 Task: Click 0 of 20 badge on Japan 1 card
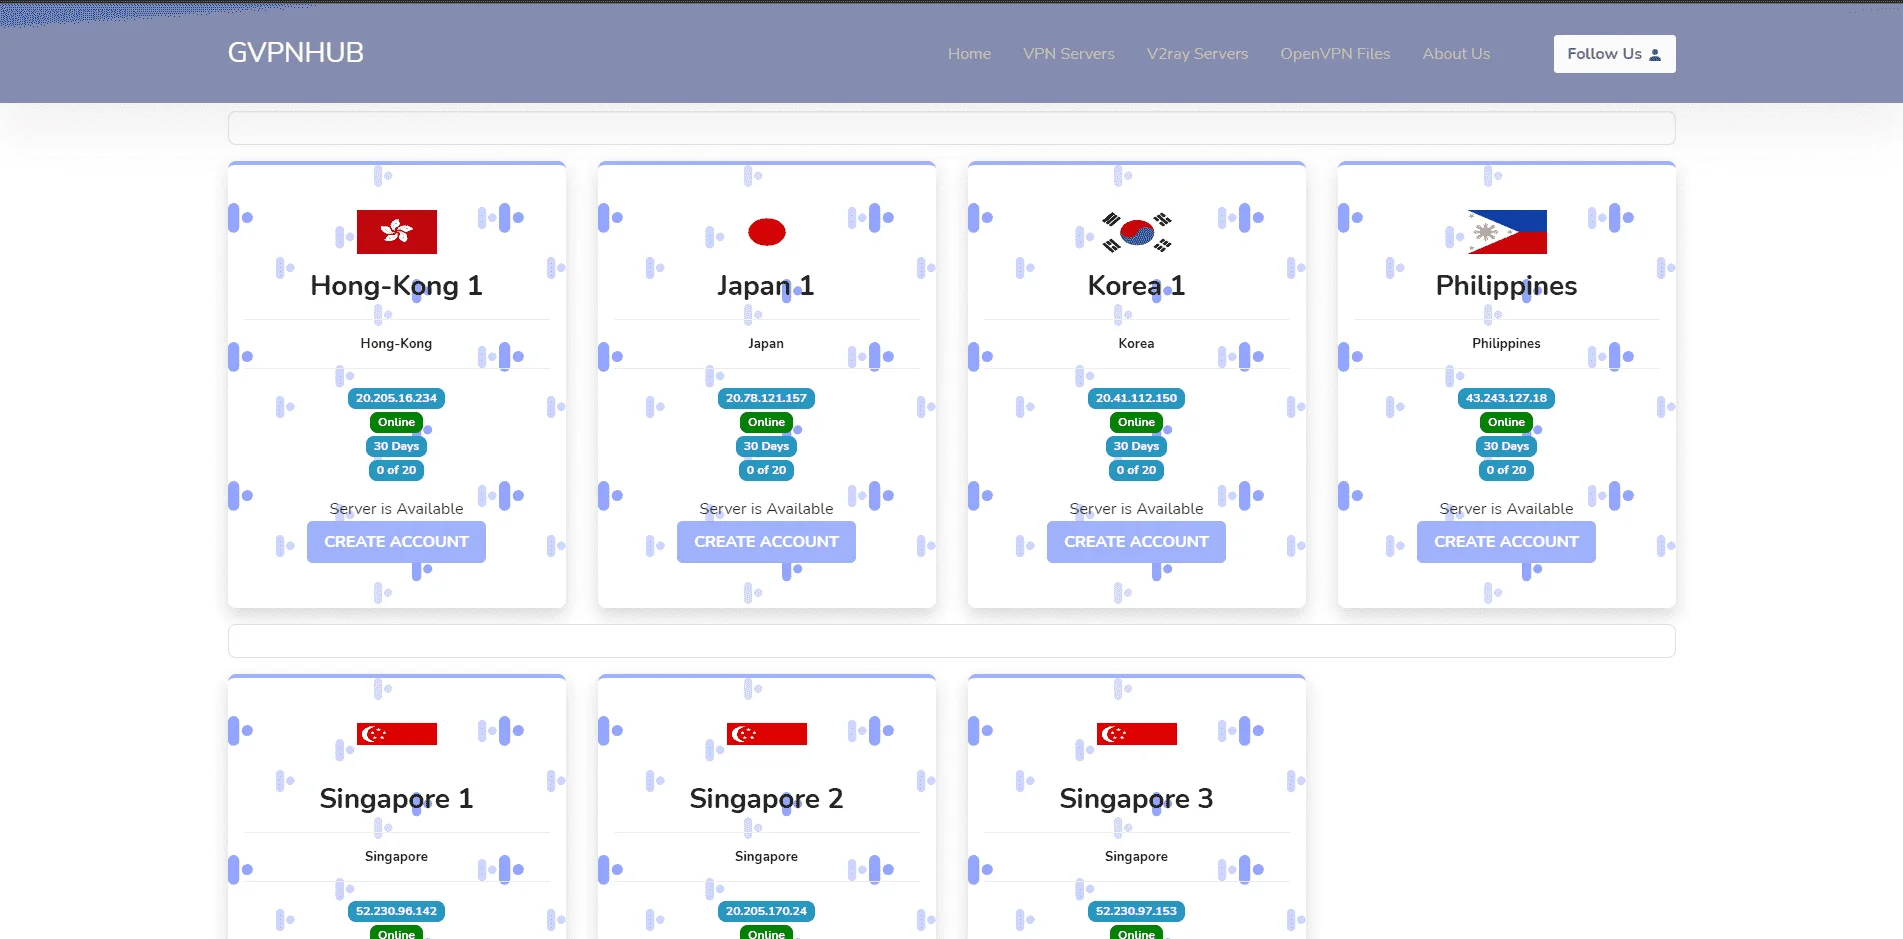(x=766, y=470)
